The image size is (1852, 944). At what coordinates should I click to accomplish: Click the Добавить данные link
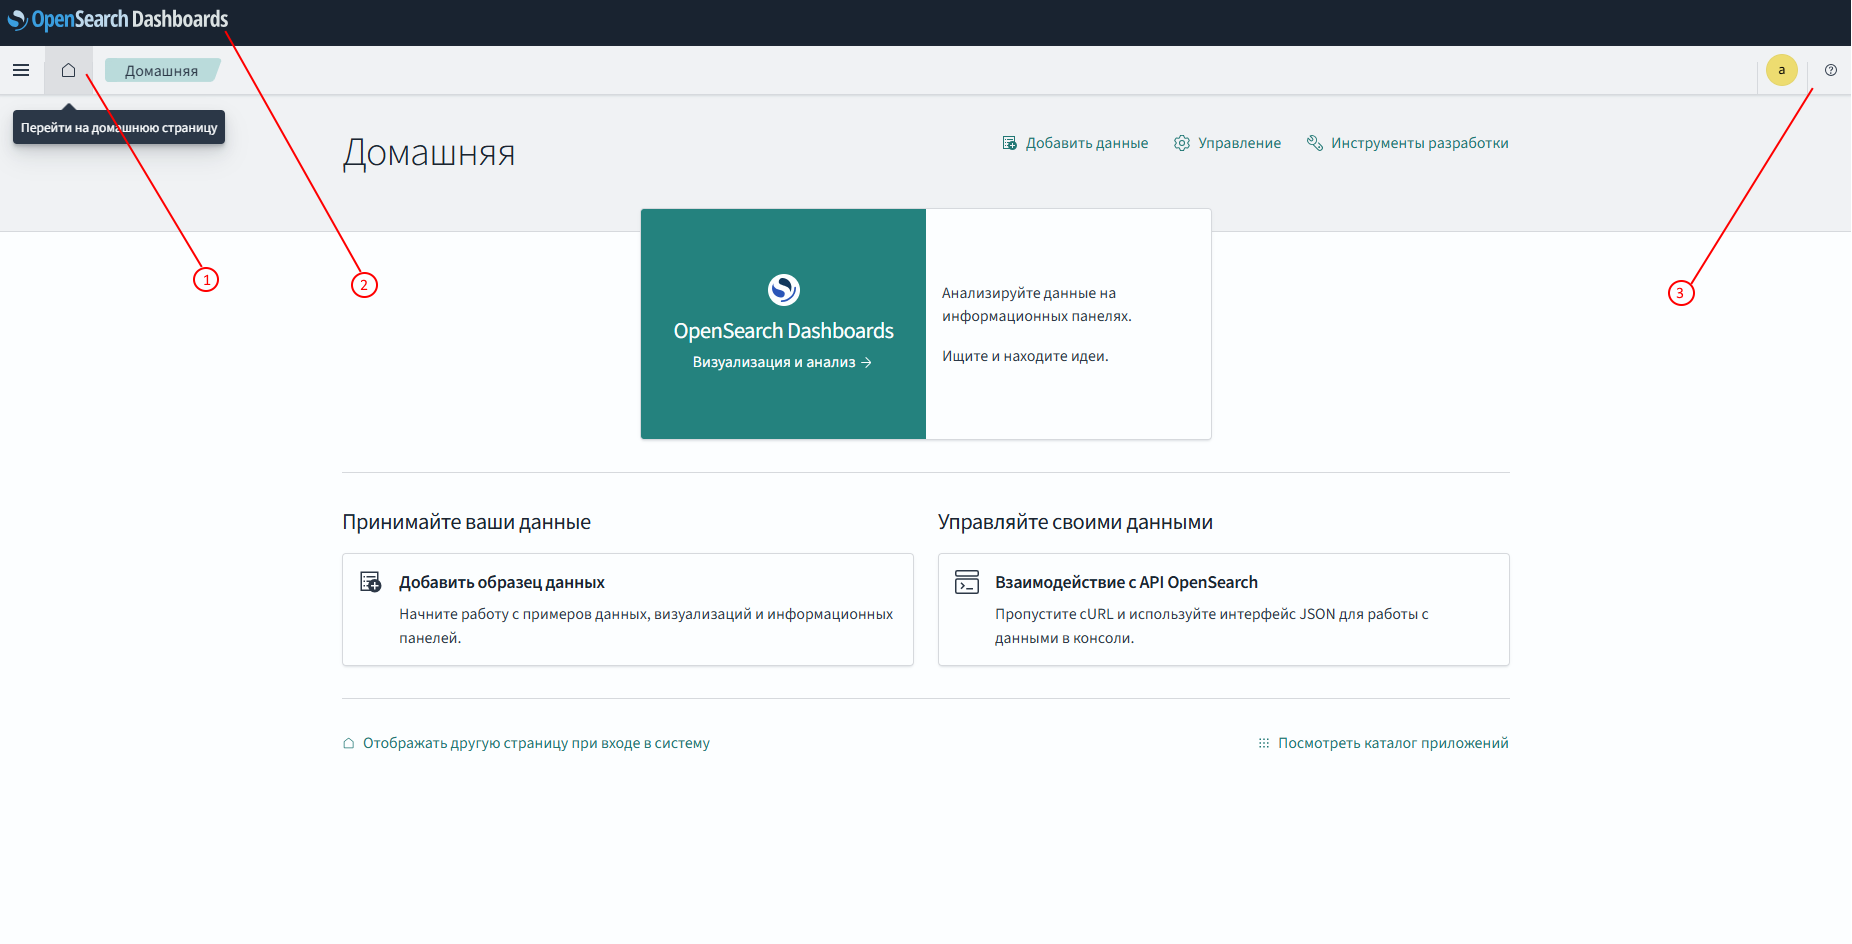1086,143
